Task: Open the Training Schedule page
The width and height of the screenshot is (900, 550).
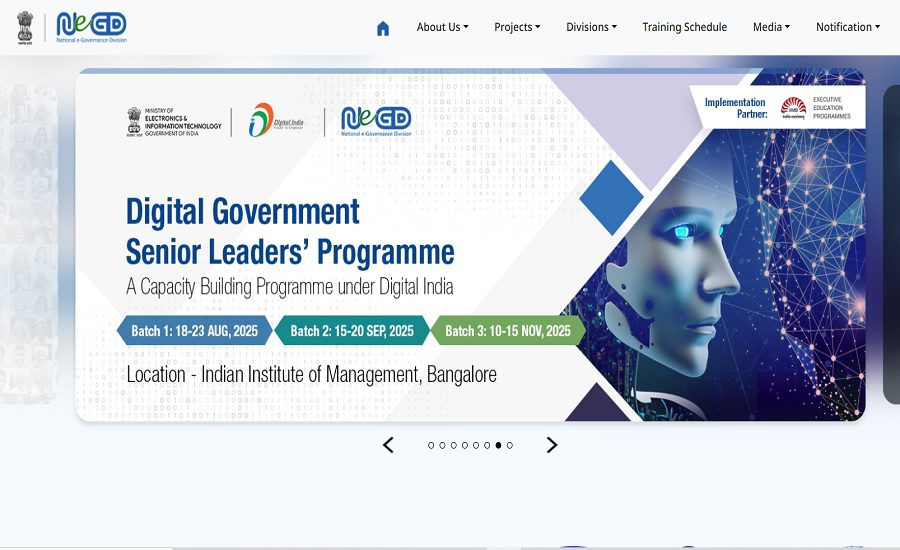Action: click(684, 27)
